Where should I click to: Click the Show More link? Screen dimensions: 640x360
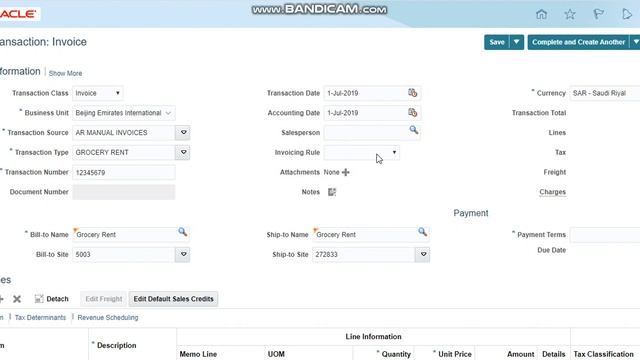(x=65, y=73)
